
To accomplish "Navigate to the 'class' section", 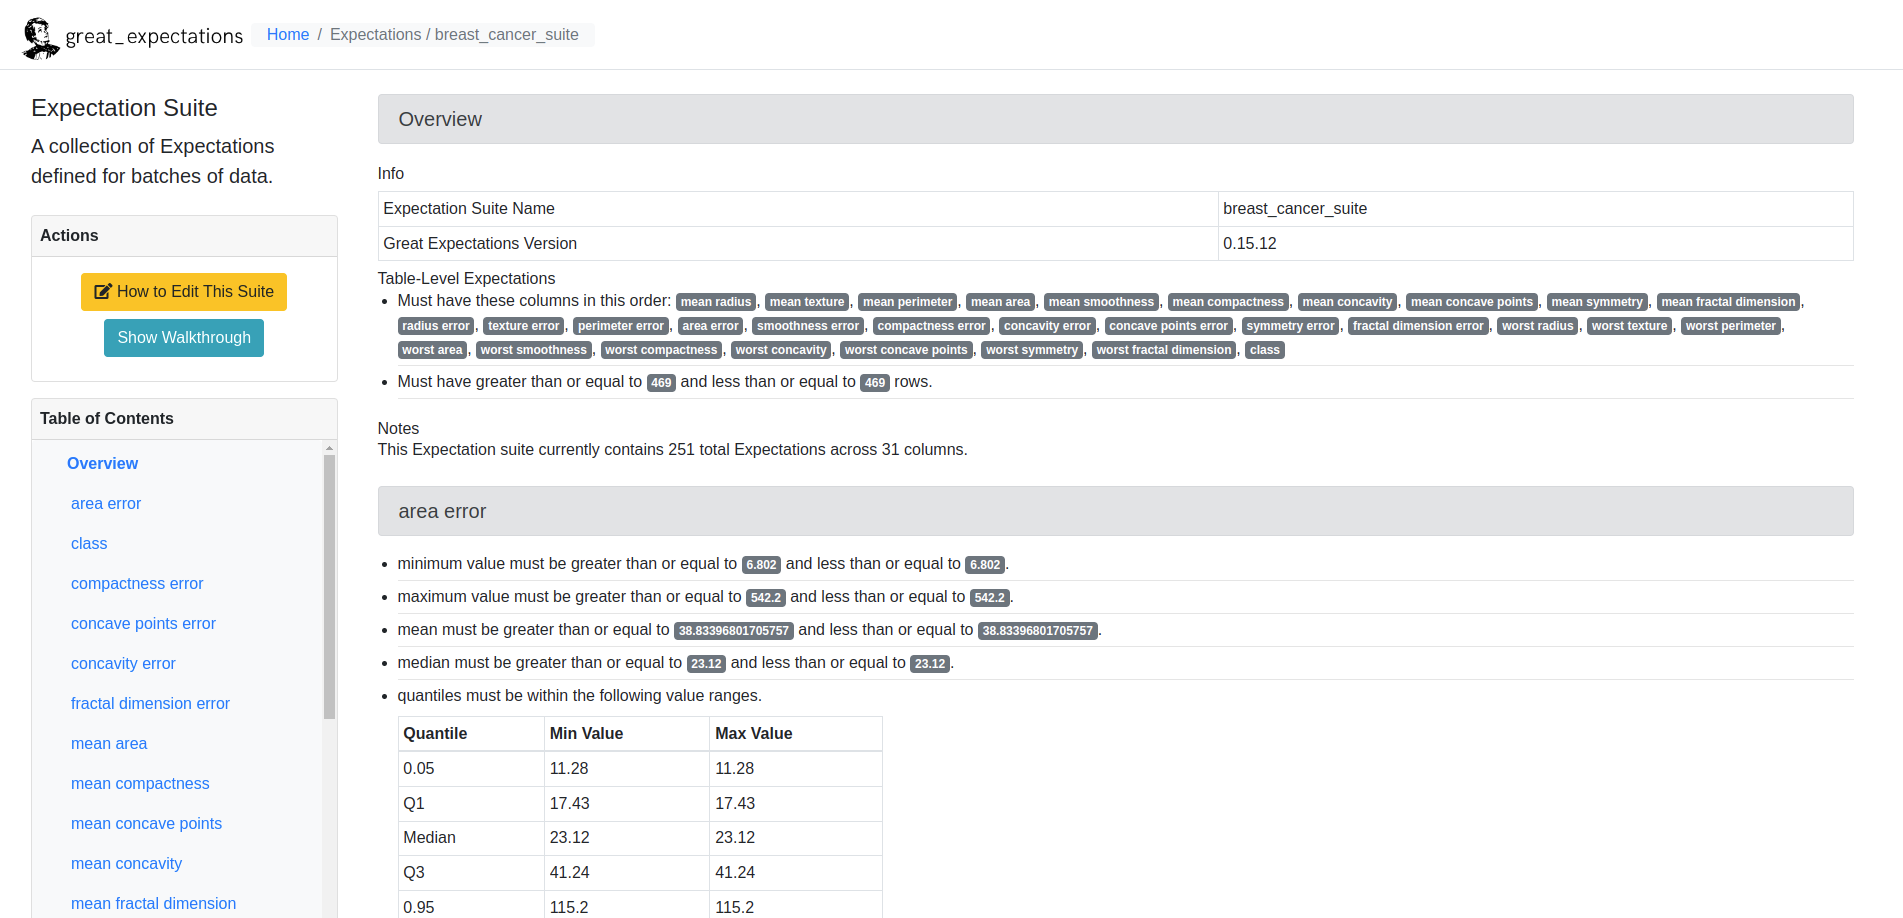I will coord(89,543).
